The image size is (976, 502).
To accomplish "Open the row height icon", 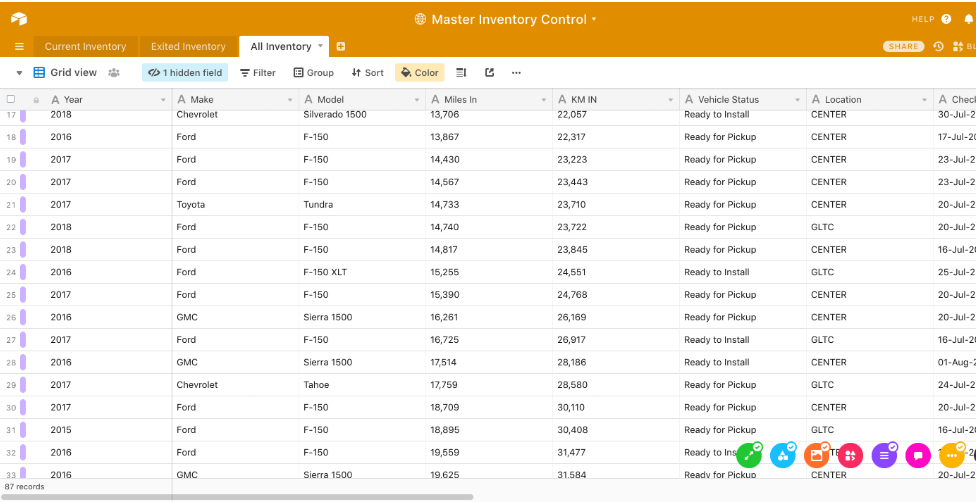I will click(x=461, y=73).
